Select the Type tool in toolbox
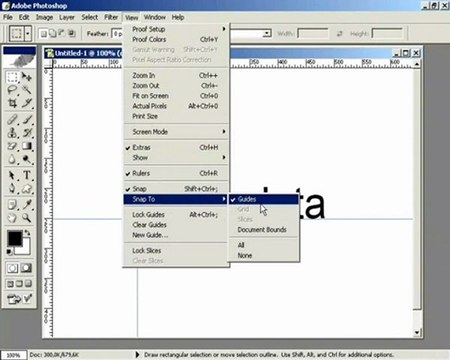 (x=27, y=175)
